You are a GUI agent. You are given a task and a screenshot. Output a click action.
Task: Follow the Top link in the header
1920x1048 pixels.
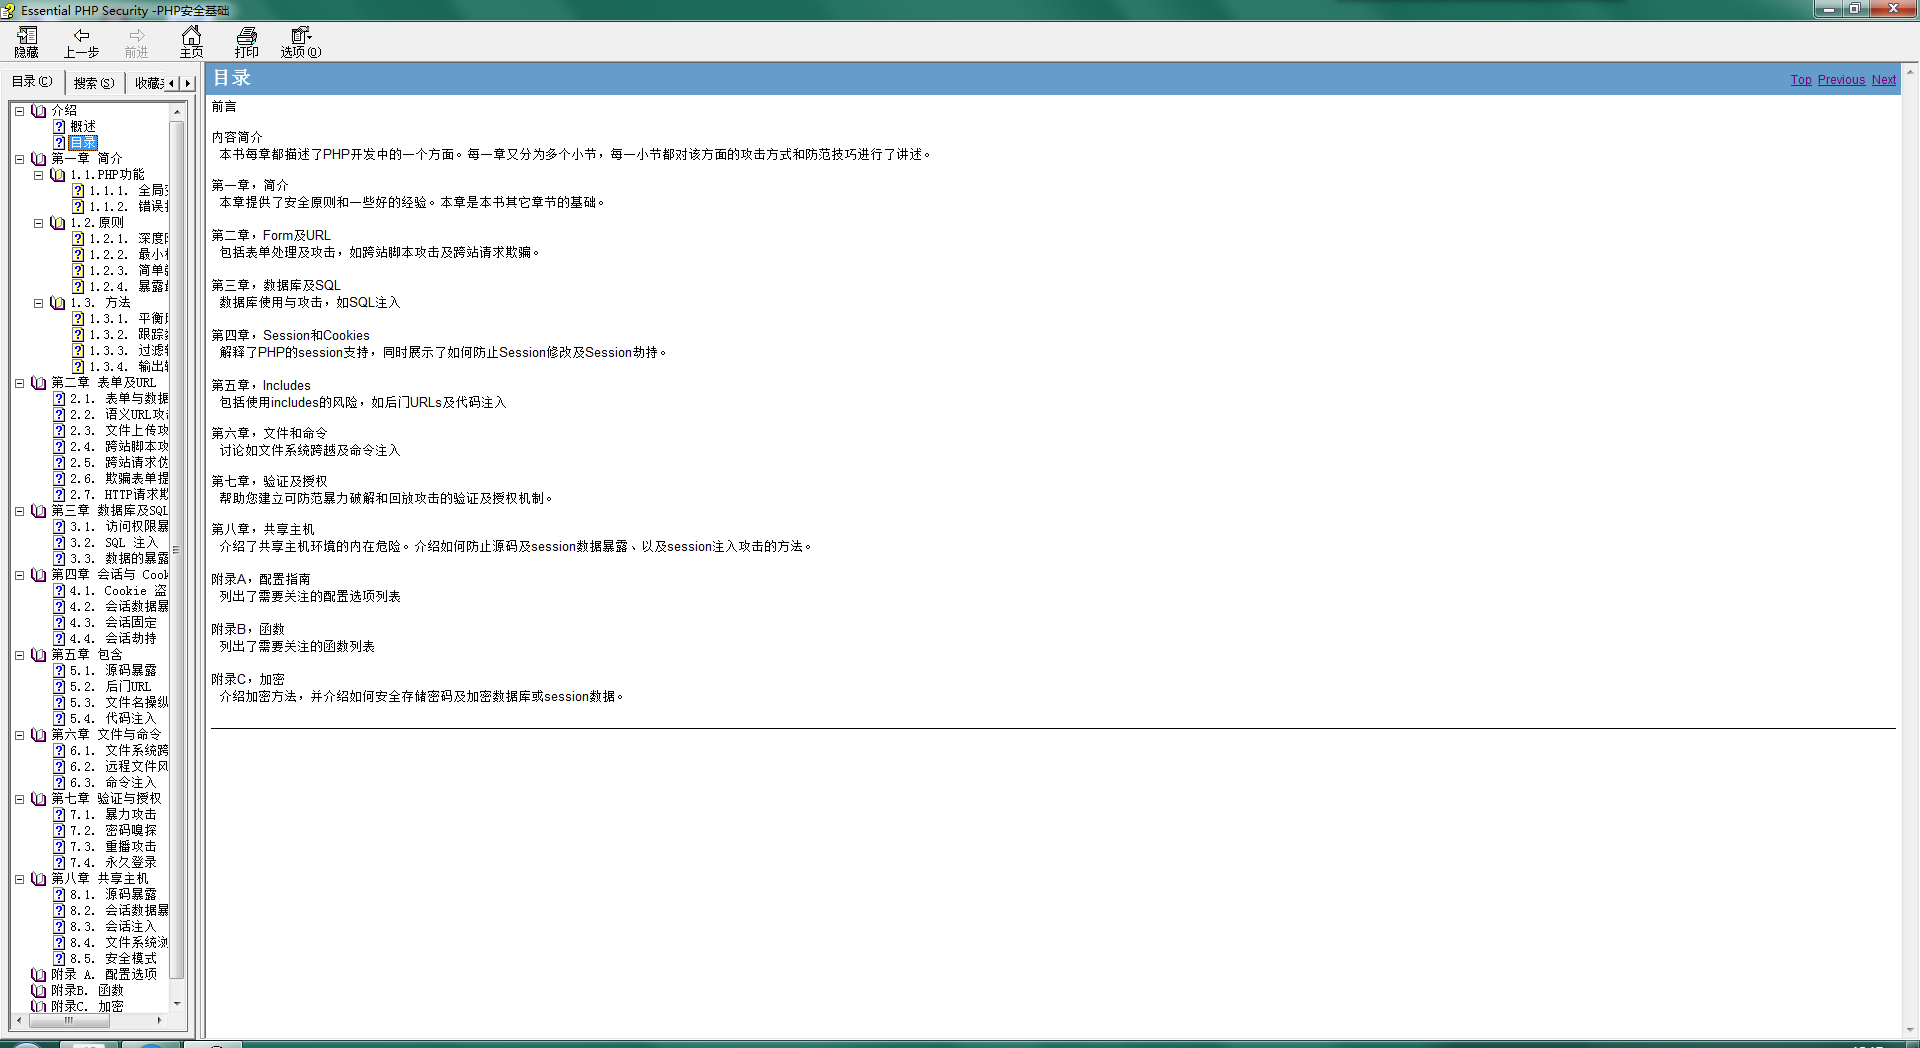coord(1801,80)
